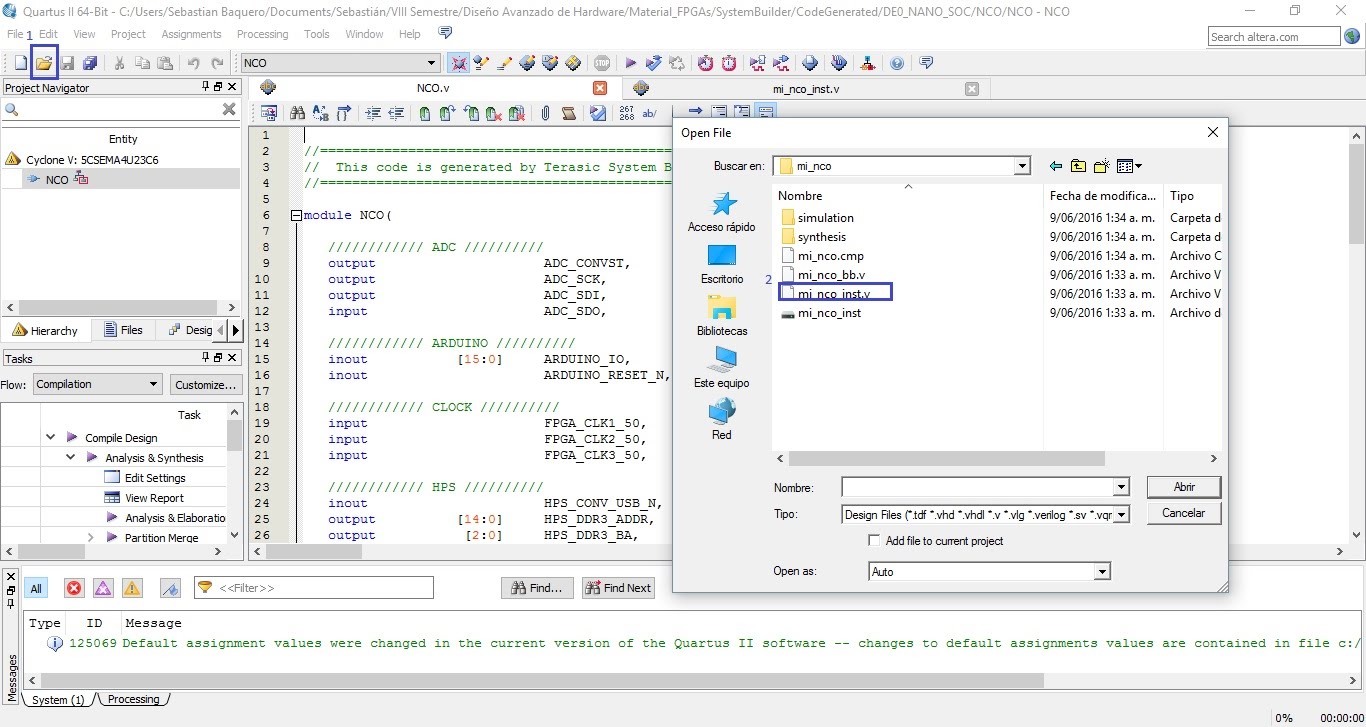Click the Save All icon
Viewport: 1366px width, 727px height.
pyautogui.click(x=90, y=63)
